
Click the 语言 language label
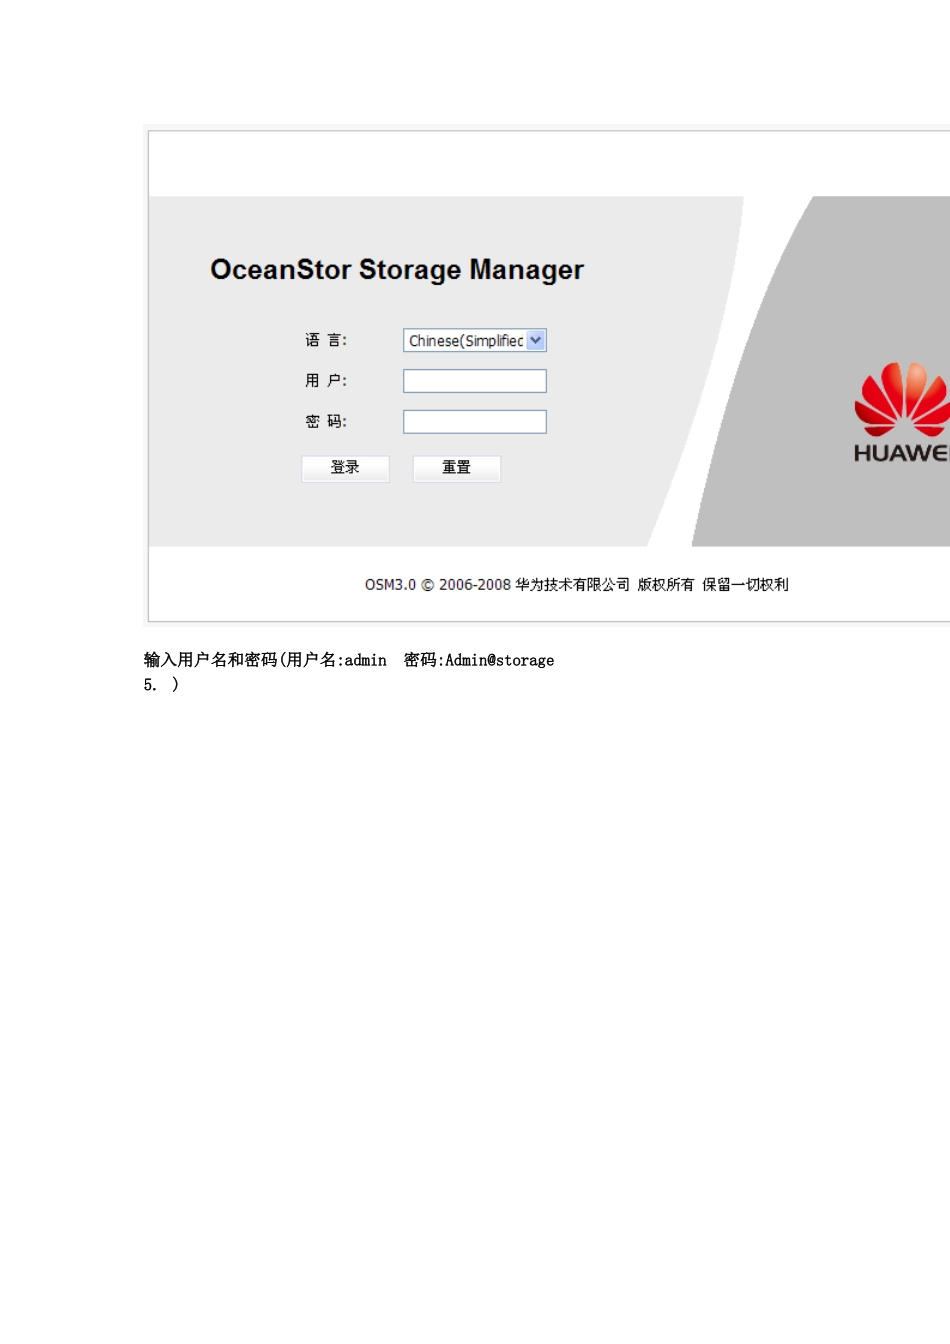click(x=326, y=341)
